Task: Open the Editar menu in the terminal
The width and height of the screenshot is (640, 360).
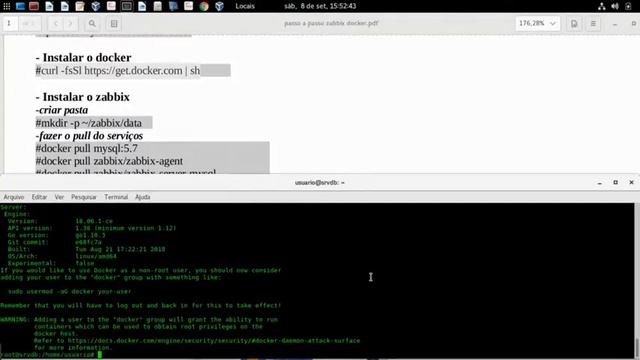Action: click(x=39, y=197)
